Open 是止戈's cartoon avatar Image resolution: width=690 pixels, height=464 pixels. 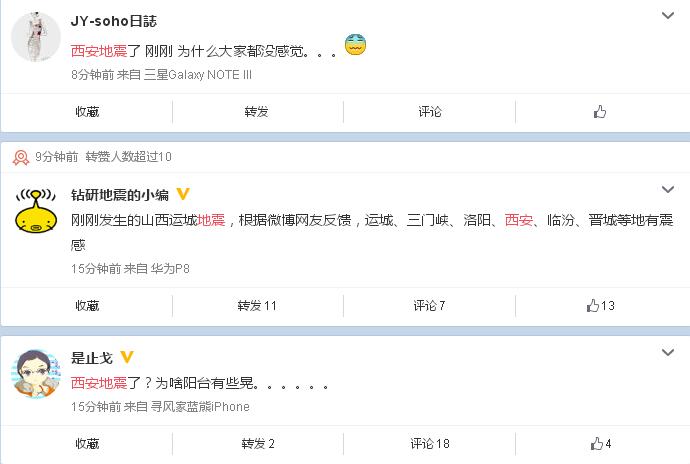pos(36,374)
